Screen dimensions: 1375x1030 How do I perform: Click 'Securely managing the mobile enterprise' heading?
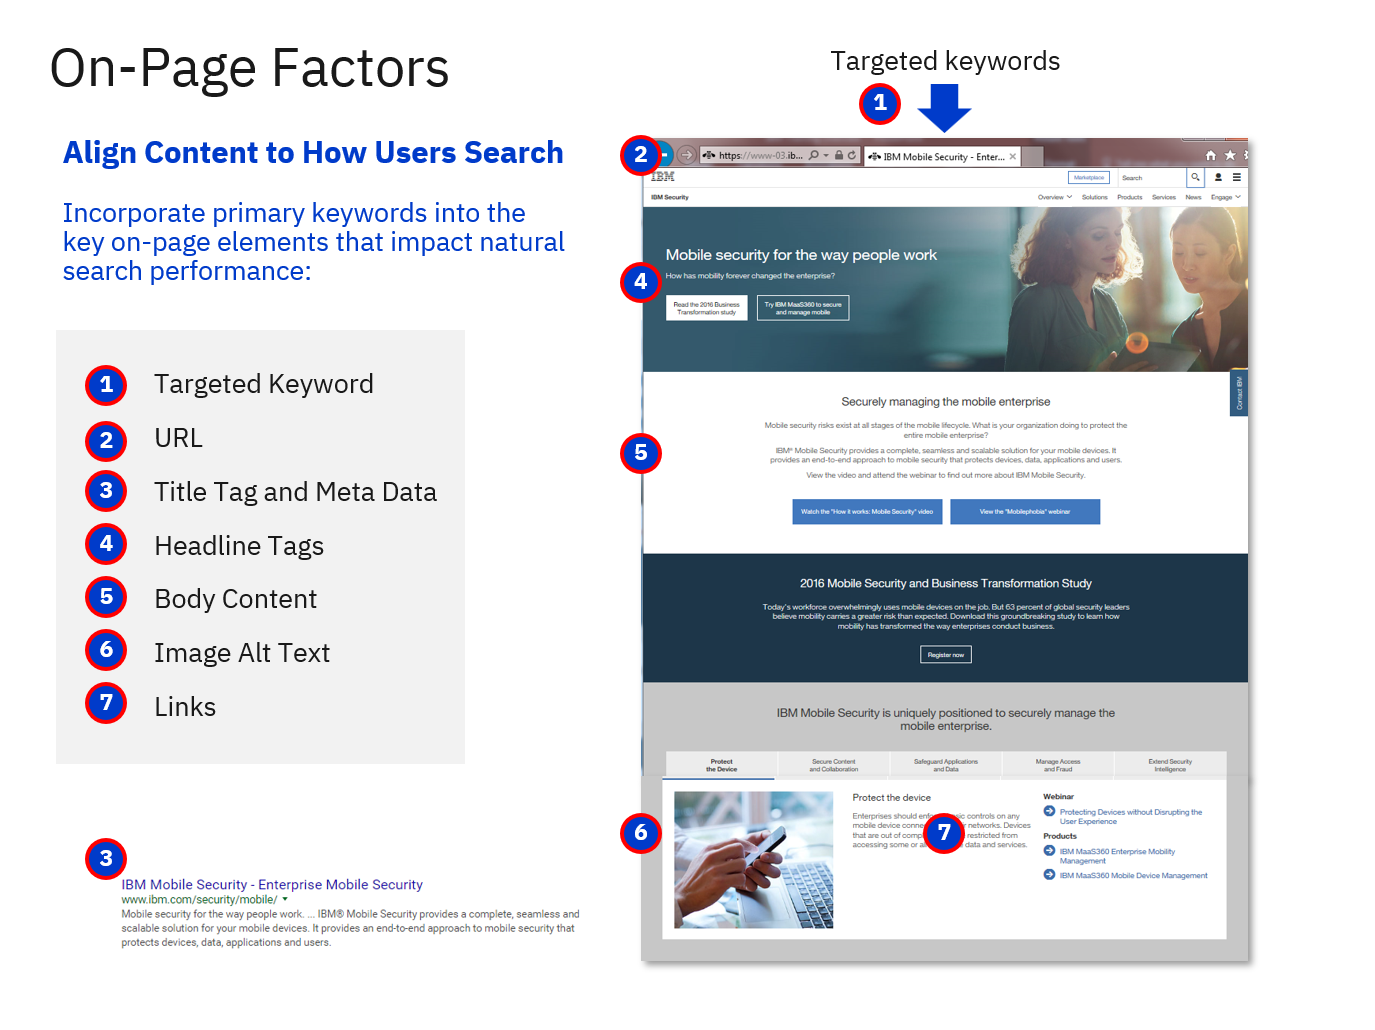click(946, 402)
